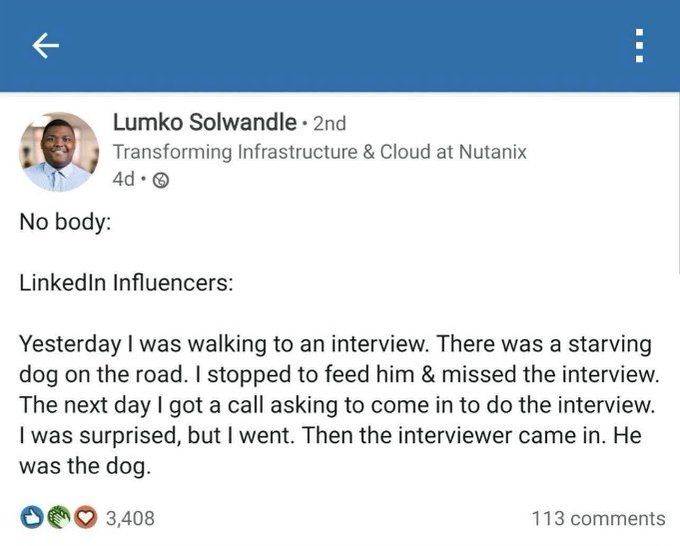The height and width of the screenshot is (546, 680).
Task: Click the 'No body:' line of the post
Action: click(x=65, y=222)
